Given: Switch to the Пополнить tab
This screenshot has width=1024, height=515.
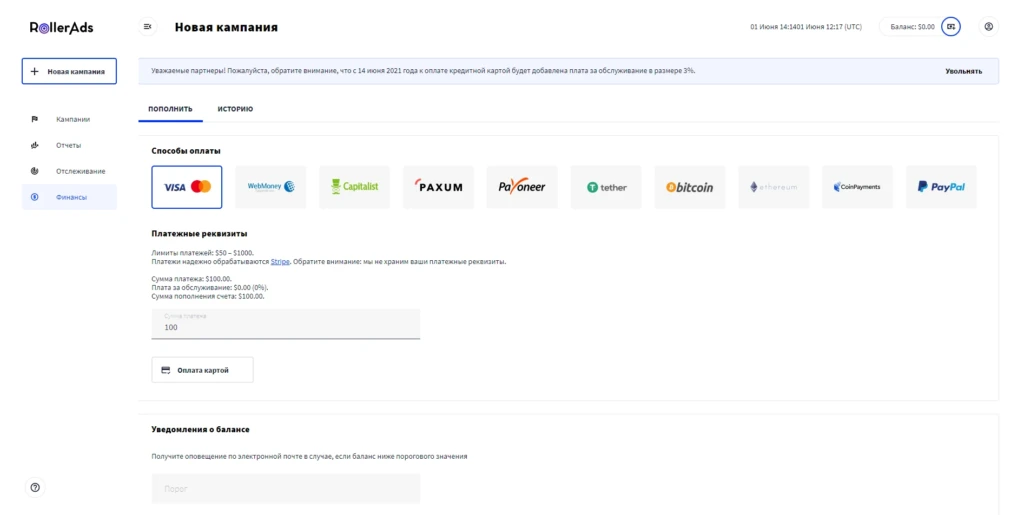Looking at the screenshot, I should click(170, 109).
